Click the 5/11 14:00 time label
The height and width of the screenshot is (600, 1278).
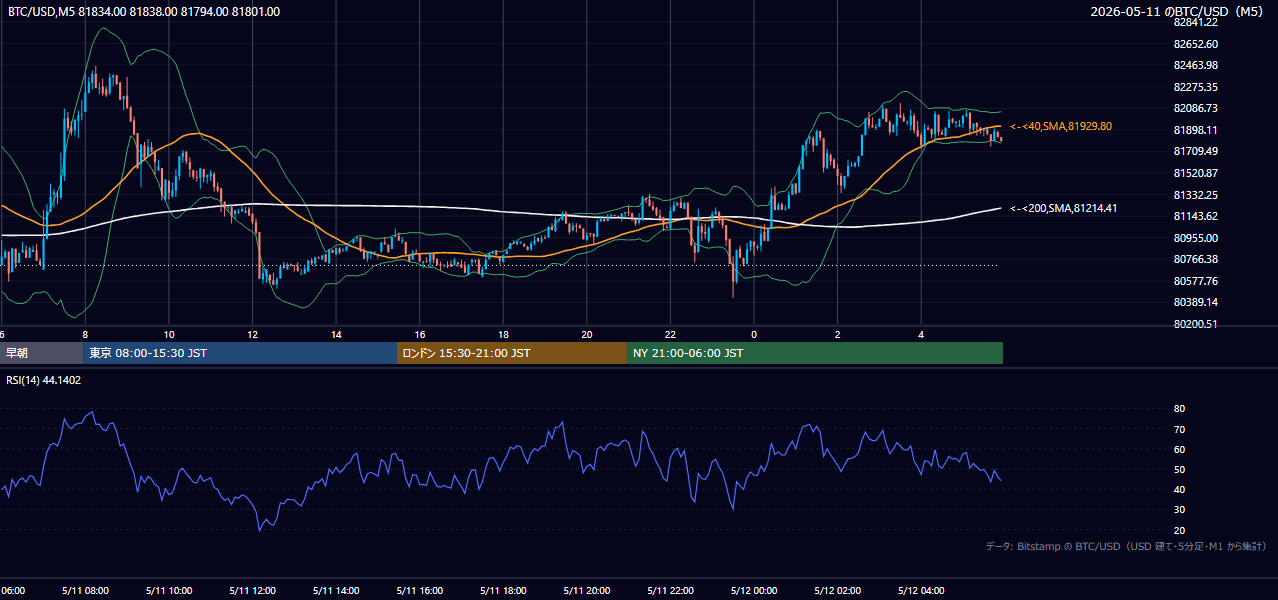coord(336,591)
